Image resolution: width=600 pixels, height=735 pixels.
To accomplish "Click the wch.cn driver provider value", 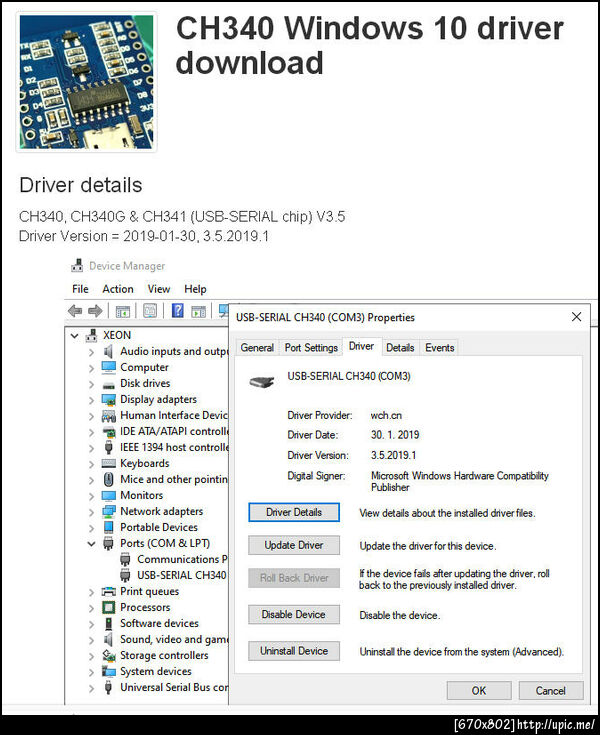I will 386,415.
